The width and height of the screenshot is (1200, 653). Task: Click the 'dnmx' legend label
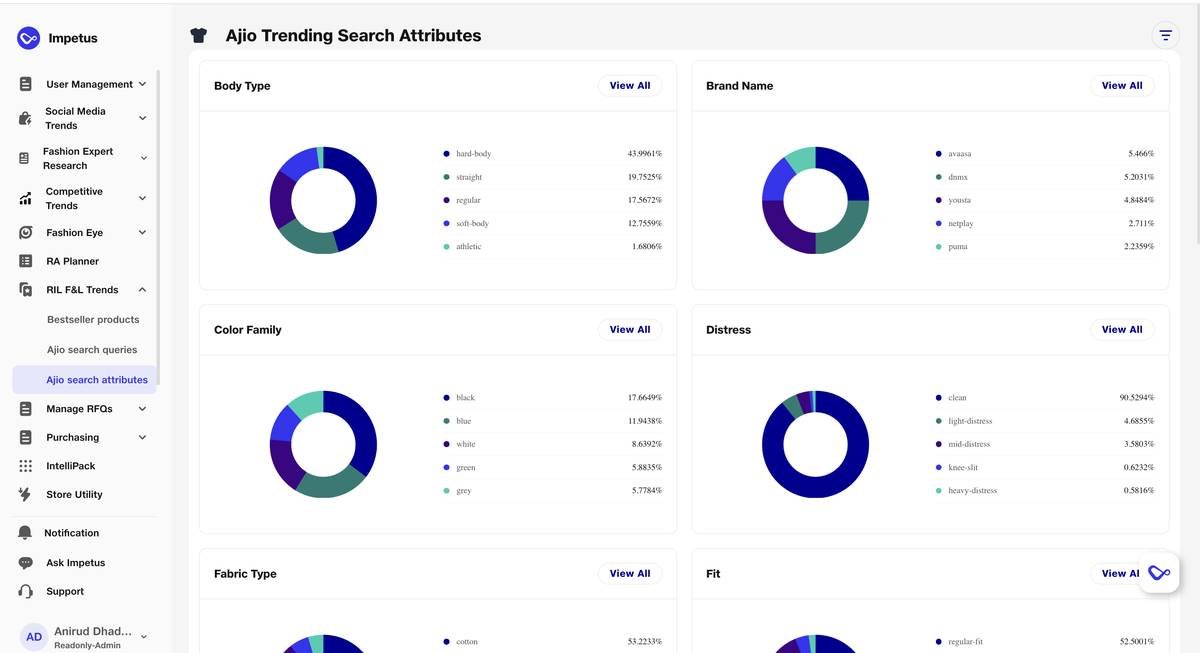tap(958, 177)
